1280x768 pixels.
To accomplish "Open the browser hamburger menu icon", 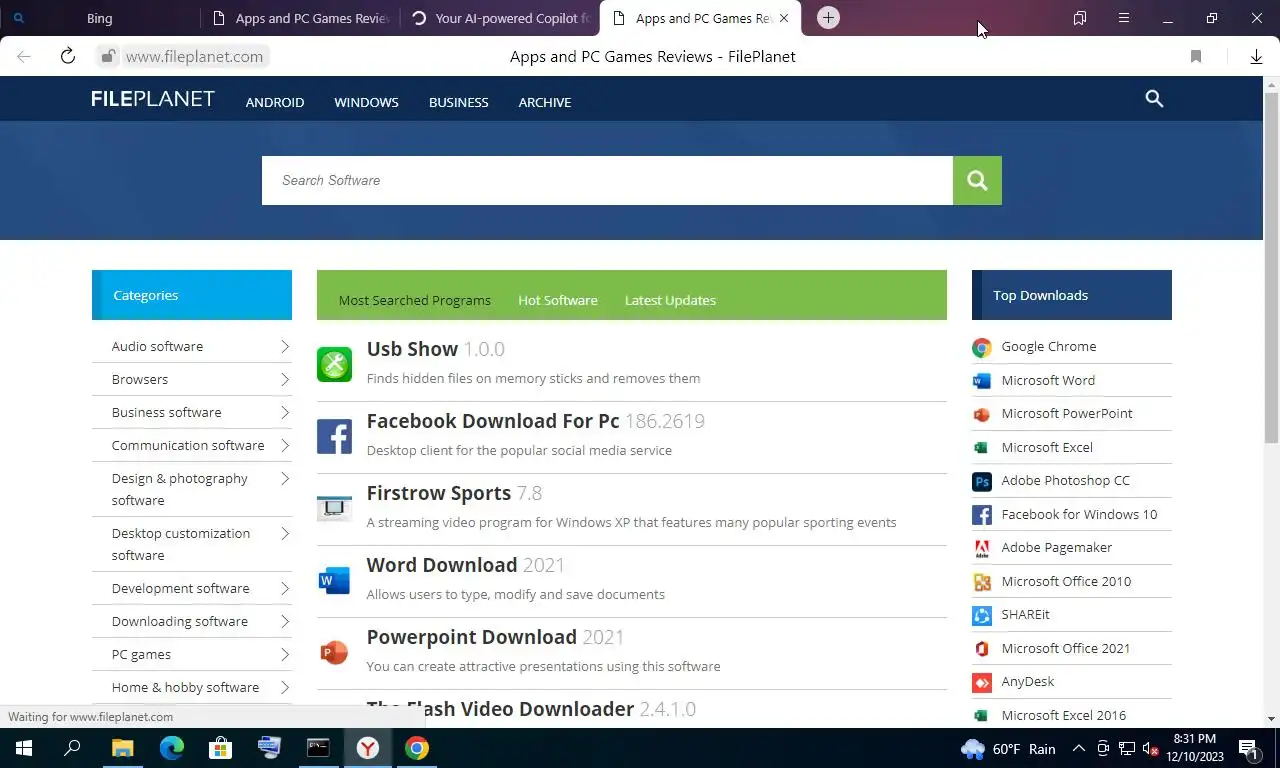I will coord(1124,18).
